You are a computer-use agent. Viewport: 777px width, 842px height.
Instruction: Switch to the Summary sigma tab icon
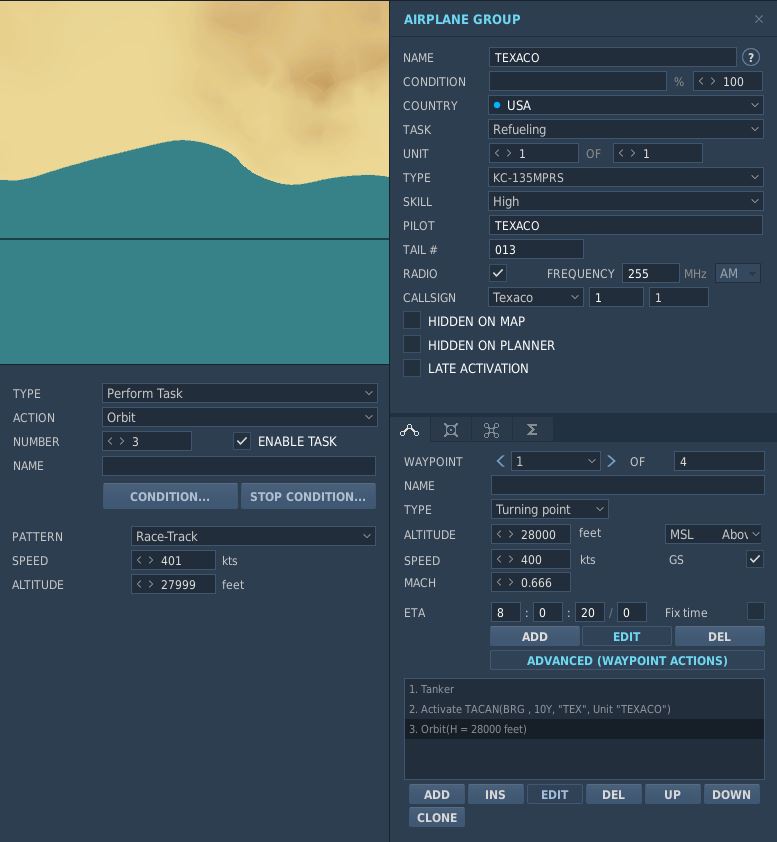pos(532,430)
